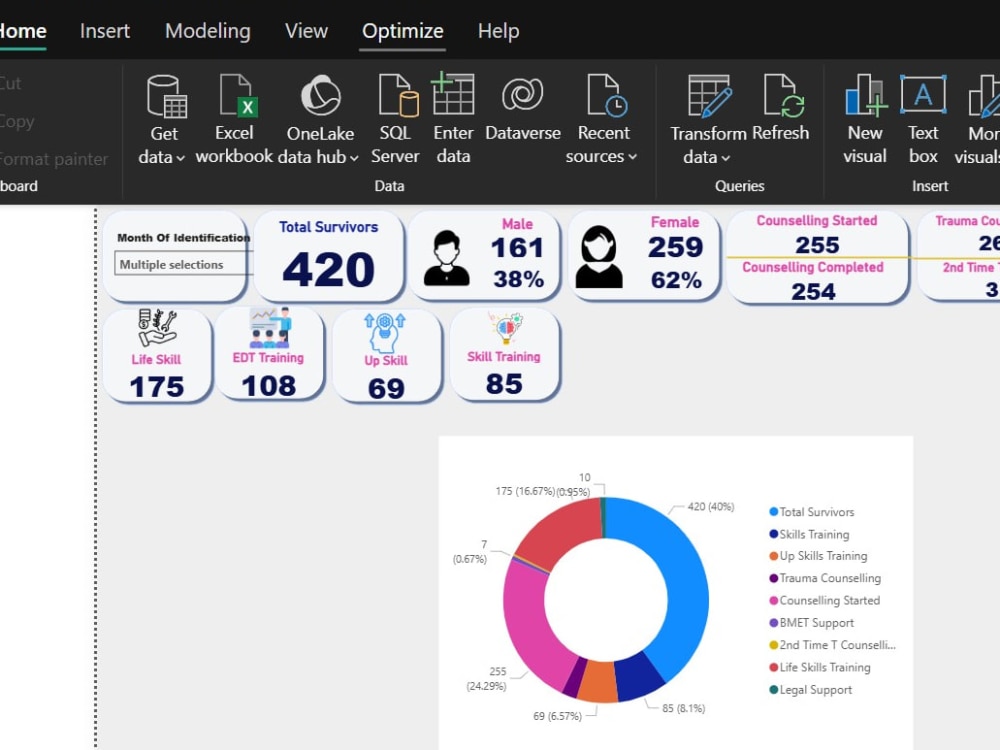Image resolution: width=1000 pixels, height=750 pixels.
Task: Click Up Skills Training legend marker
Action: click(774, 556)
